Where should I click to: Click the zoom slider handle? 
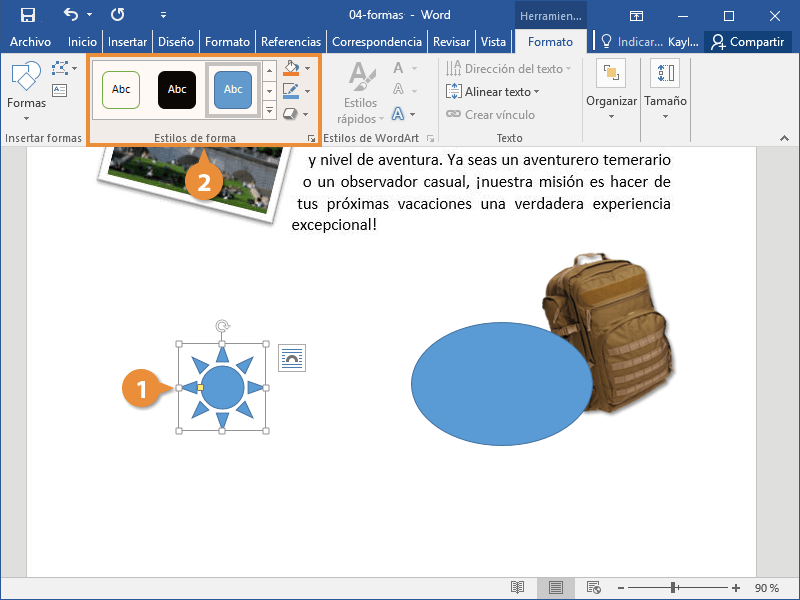(x=673, y=588)
